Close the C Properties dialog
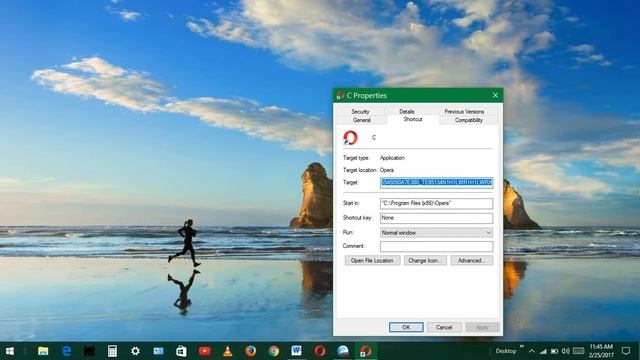The width and height of the screenshot is (640, 360). pyautogui.click(x=495, y=95)
